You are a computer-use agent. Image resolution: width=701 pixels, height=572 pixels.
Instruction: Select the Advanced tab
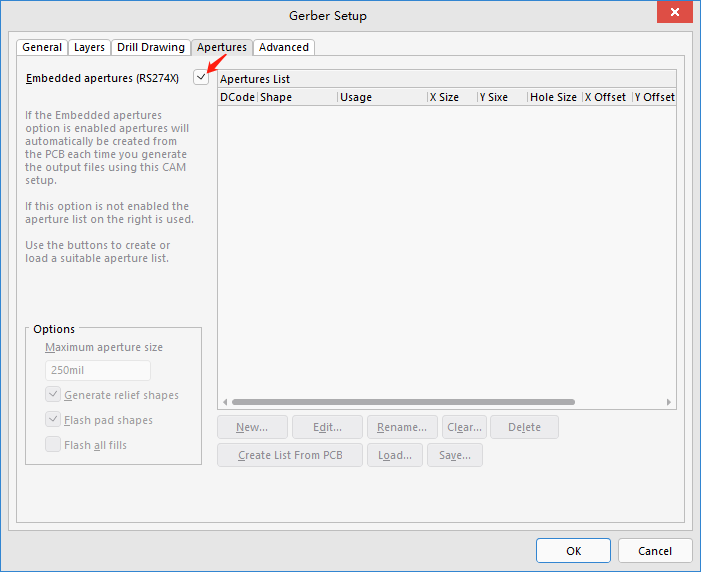(x=284, y=47)
